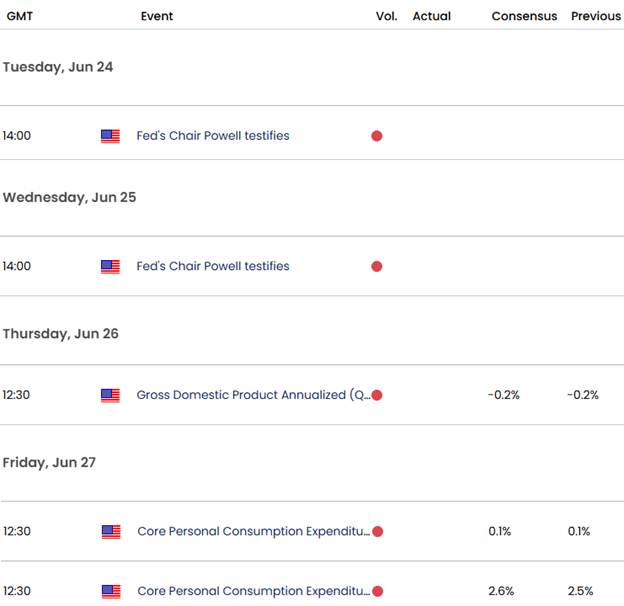Open the Core Personal Consumption event with 2.5% previous
Screen dimensions: 624x606
[252, 590]
